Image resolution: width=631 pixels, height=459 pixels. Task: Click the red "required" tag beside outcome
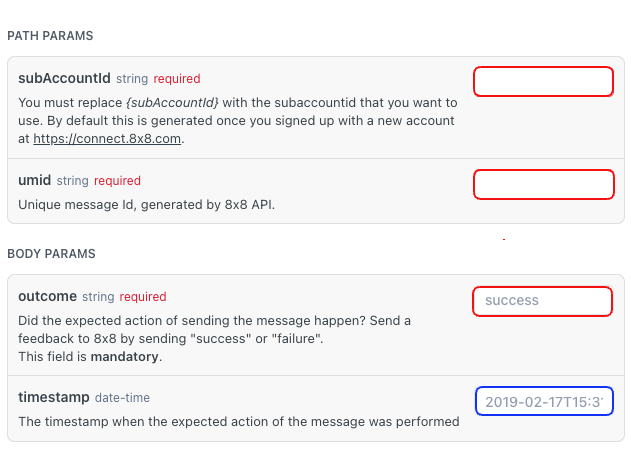pyautogui.click(x=142, y=297)
